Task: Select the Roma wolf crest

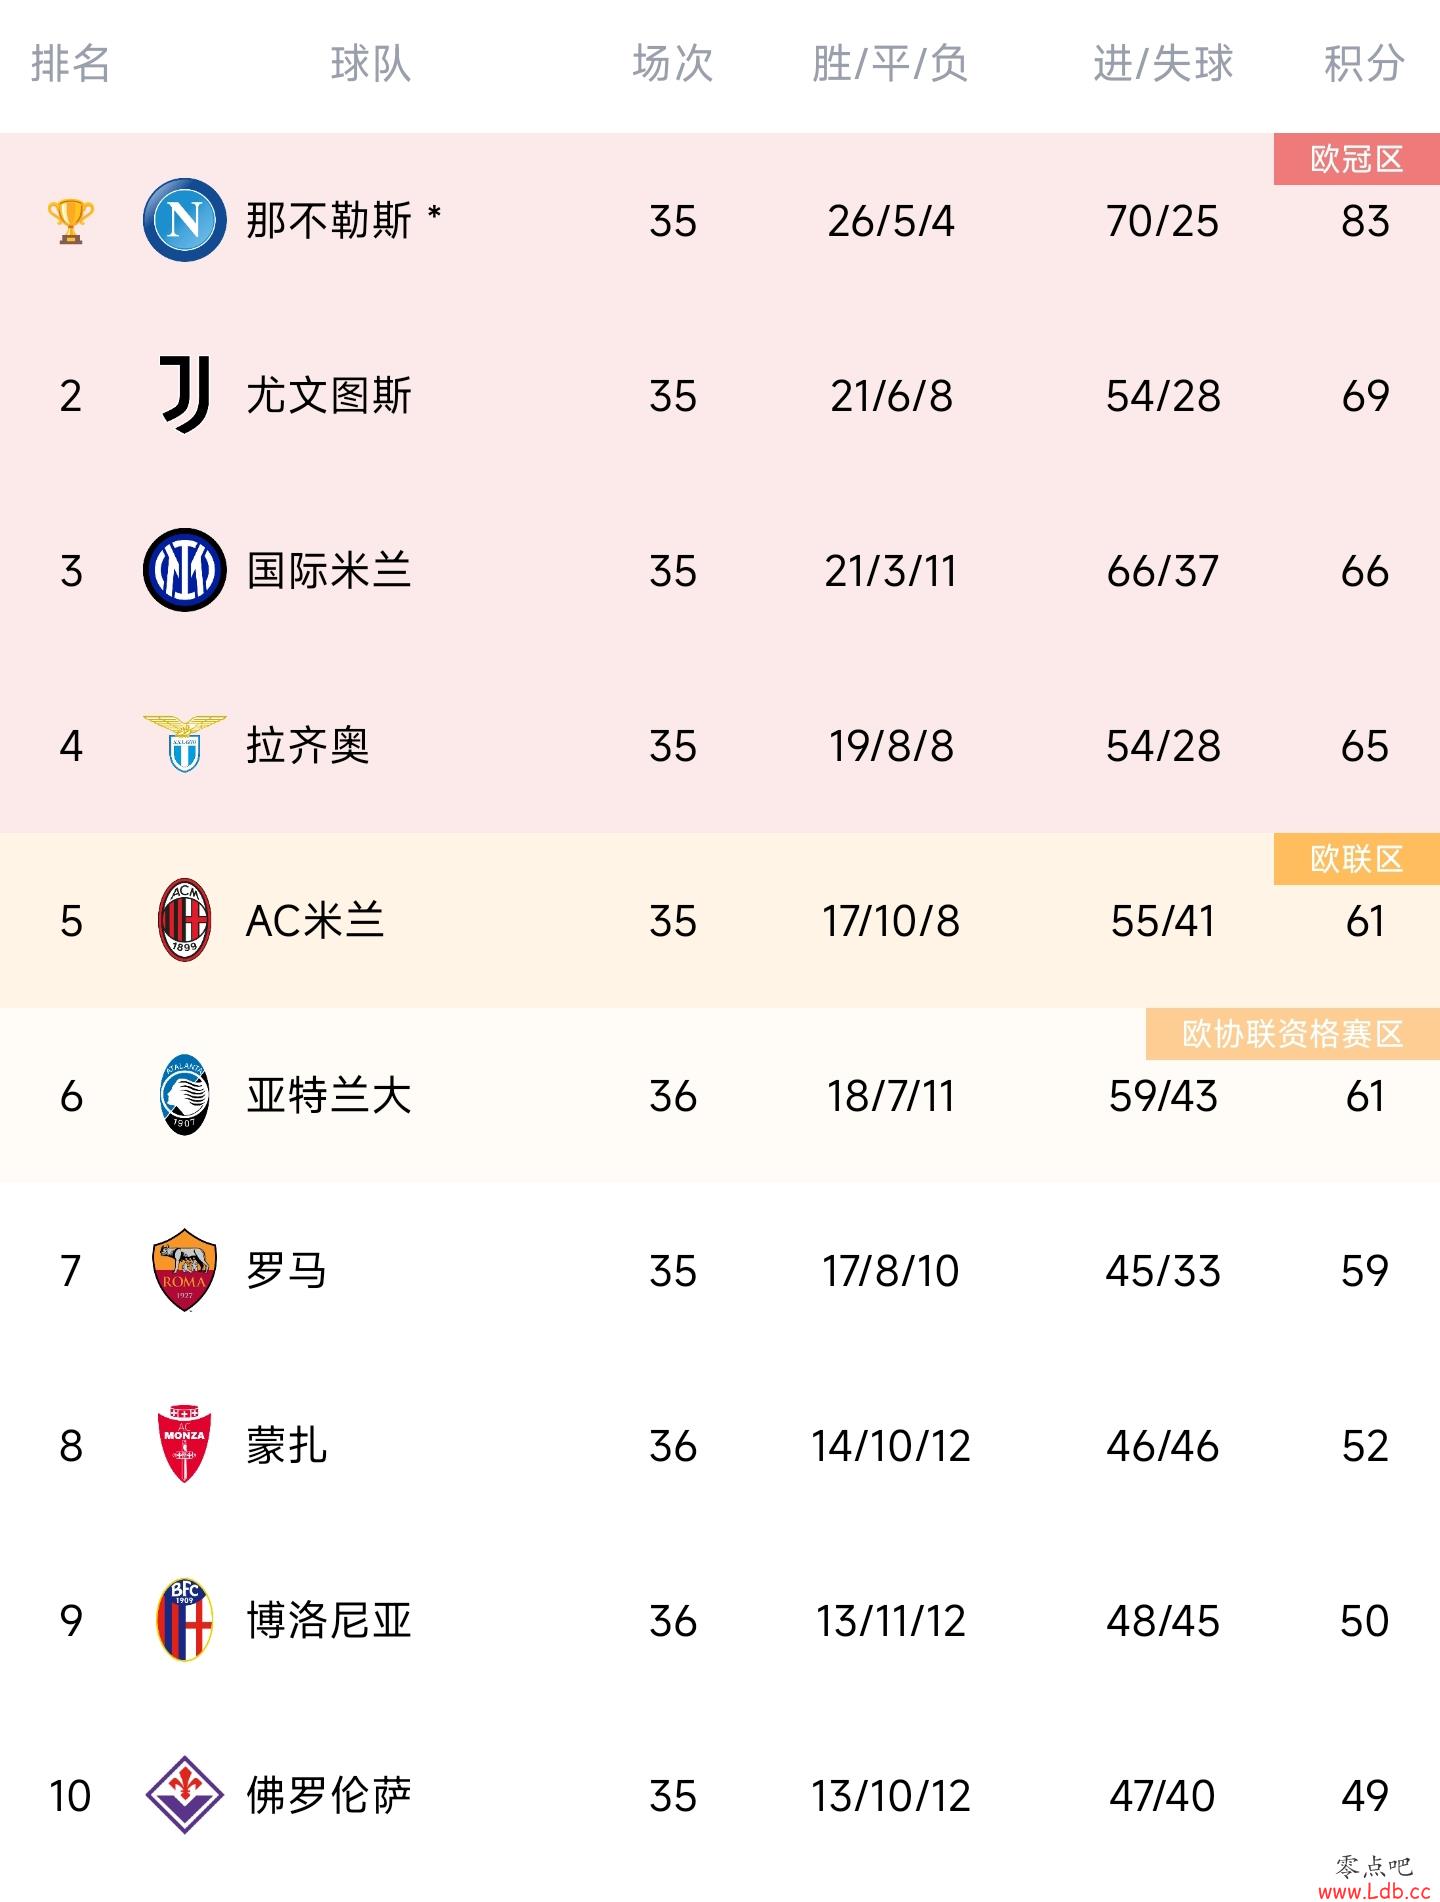Action: click(x=185, y=1270)
